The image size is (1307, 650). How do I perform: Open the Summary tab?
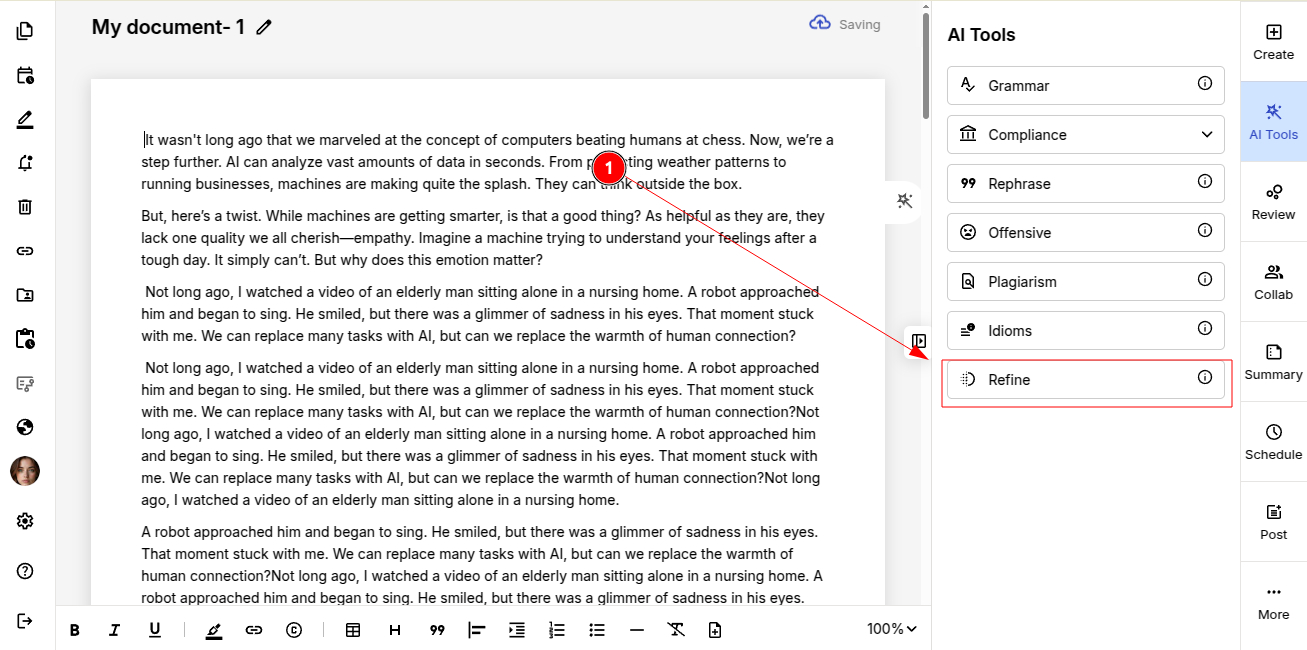pyautogui.click(x=1273, y=361)
